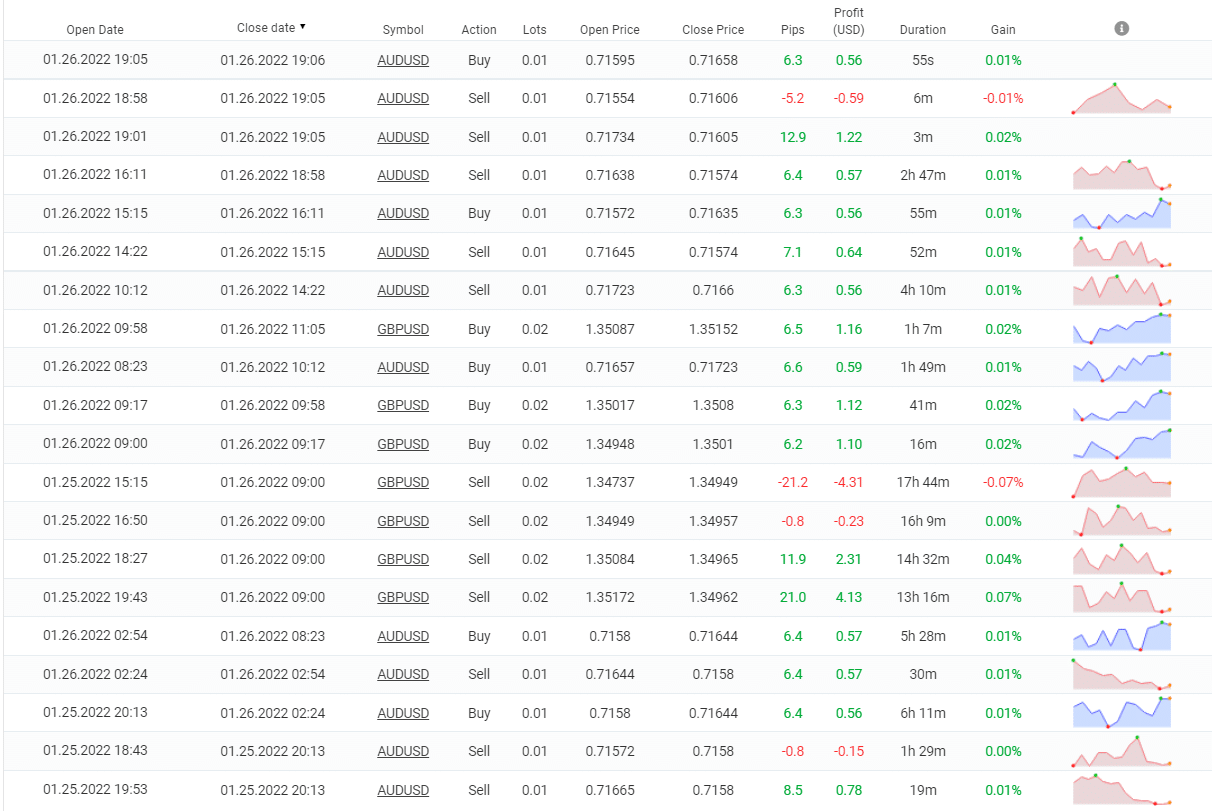Sort trades by the Action column
Image resolution: width=1212 pixels, height=811 pixels.
(x=478, y=29)
